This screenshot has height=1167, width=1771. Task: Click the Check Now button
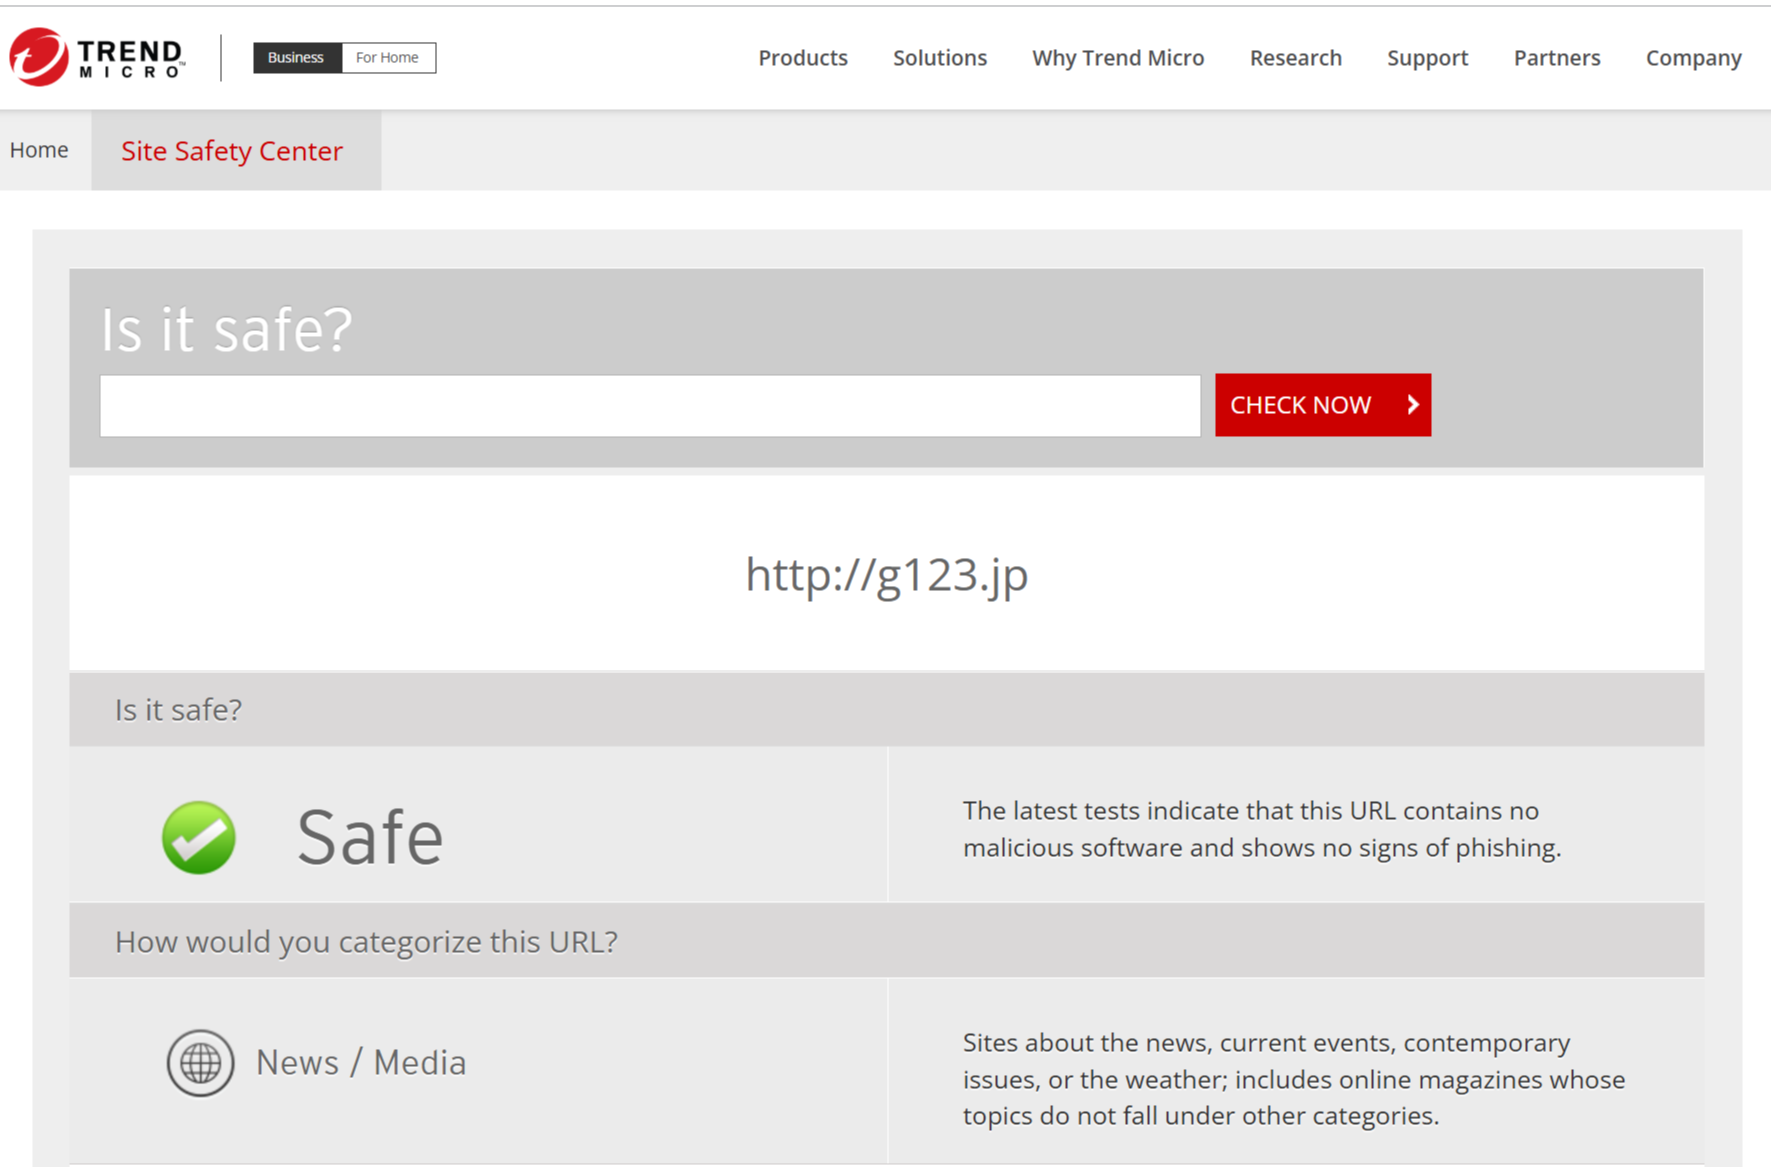click(1322, 405)
